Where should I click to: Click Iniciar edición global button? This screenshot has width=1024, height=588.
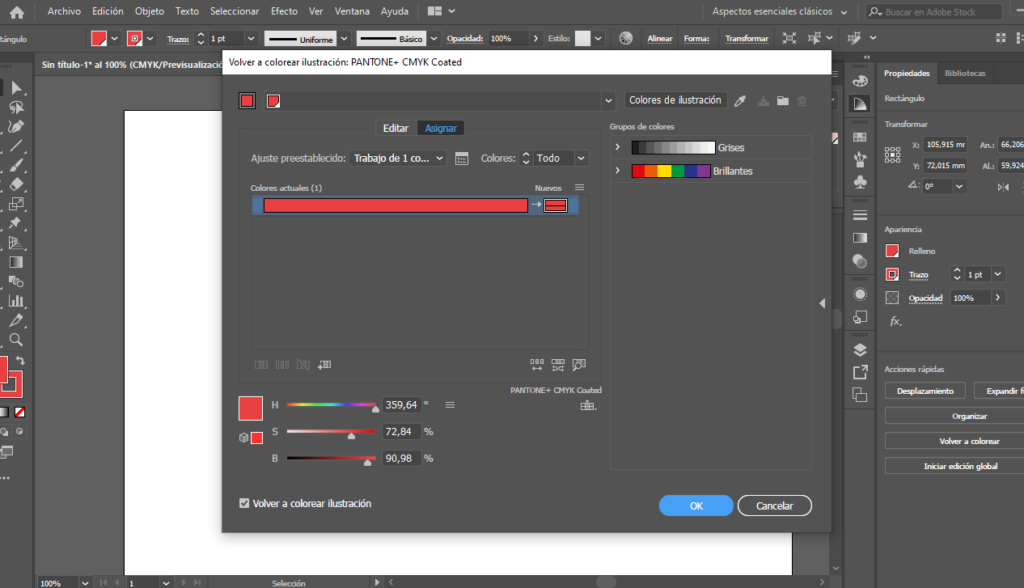[x=960, y=466]
